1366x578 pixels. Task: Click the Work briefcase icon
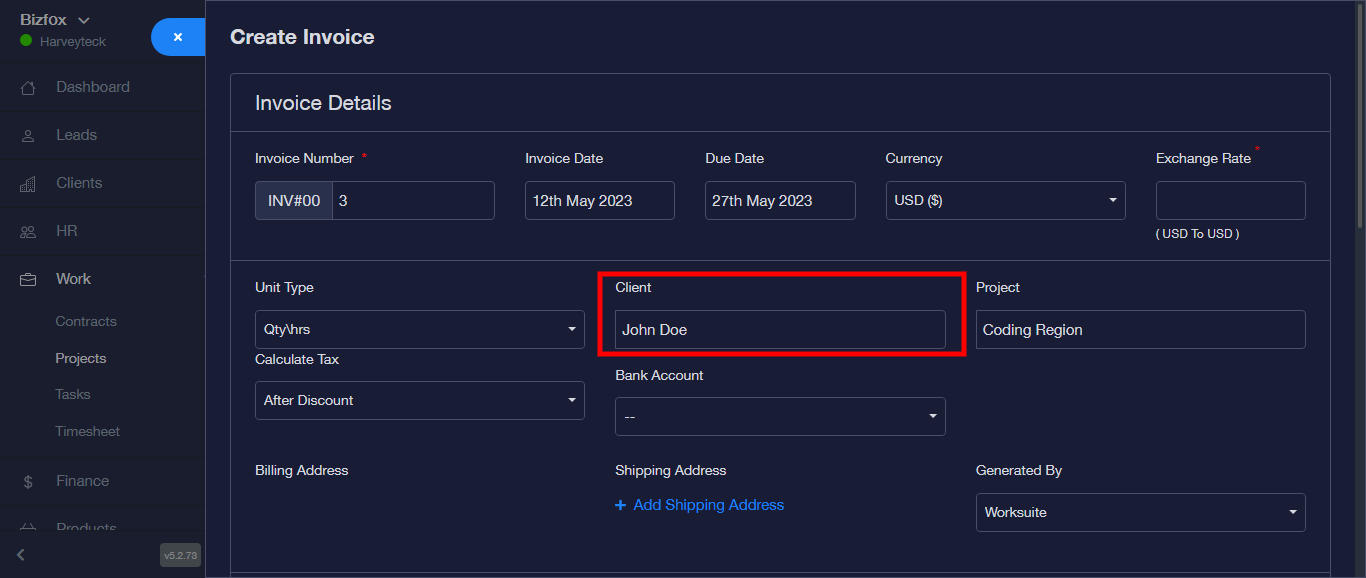point(28,280)
